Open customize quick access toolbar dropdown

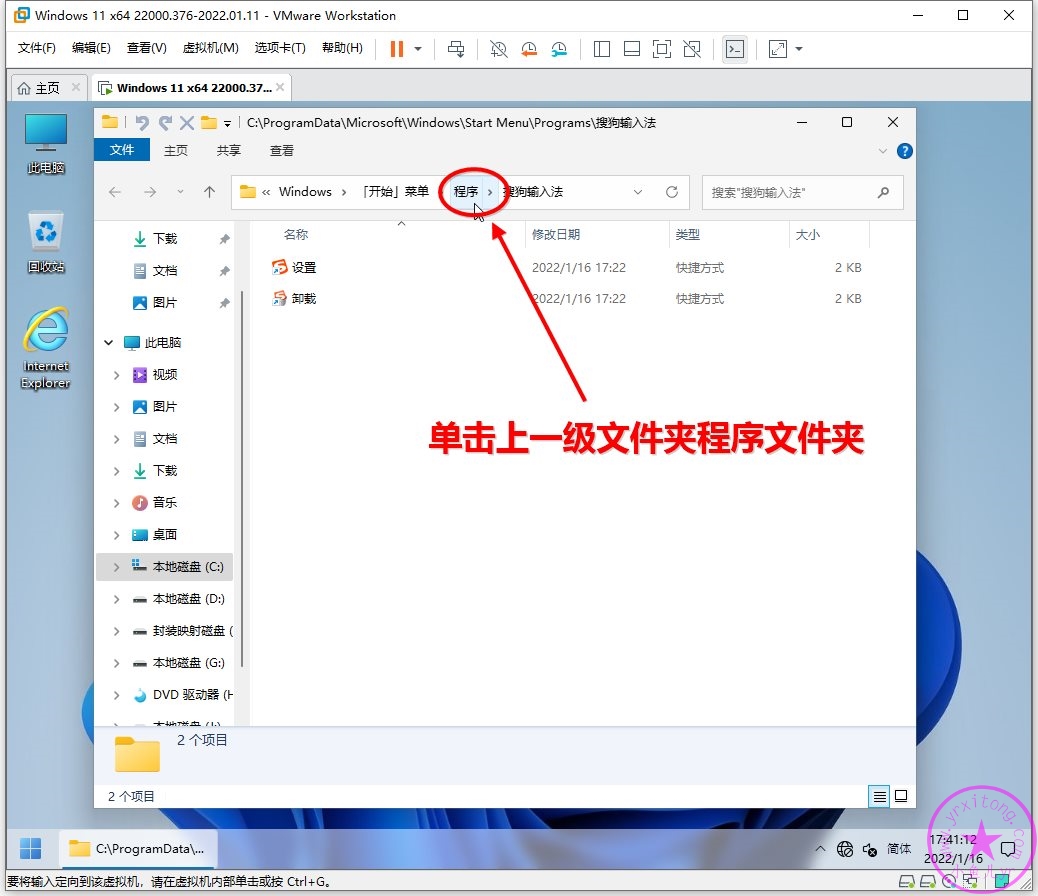click(227, 123)
